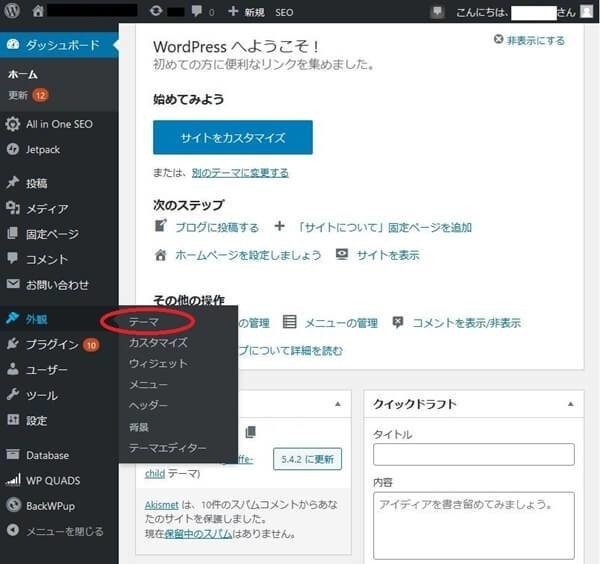This screenshot has height=564, width=600.
Task: Collapse sidebar with メニューを閉じる
Action: click(x=55, y=531)
